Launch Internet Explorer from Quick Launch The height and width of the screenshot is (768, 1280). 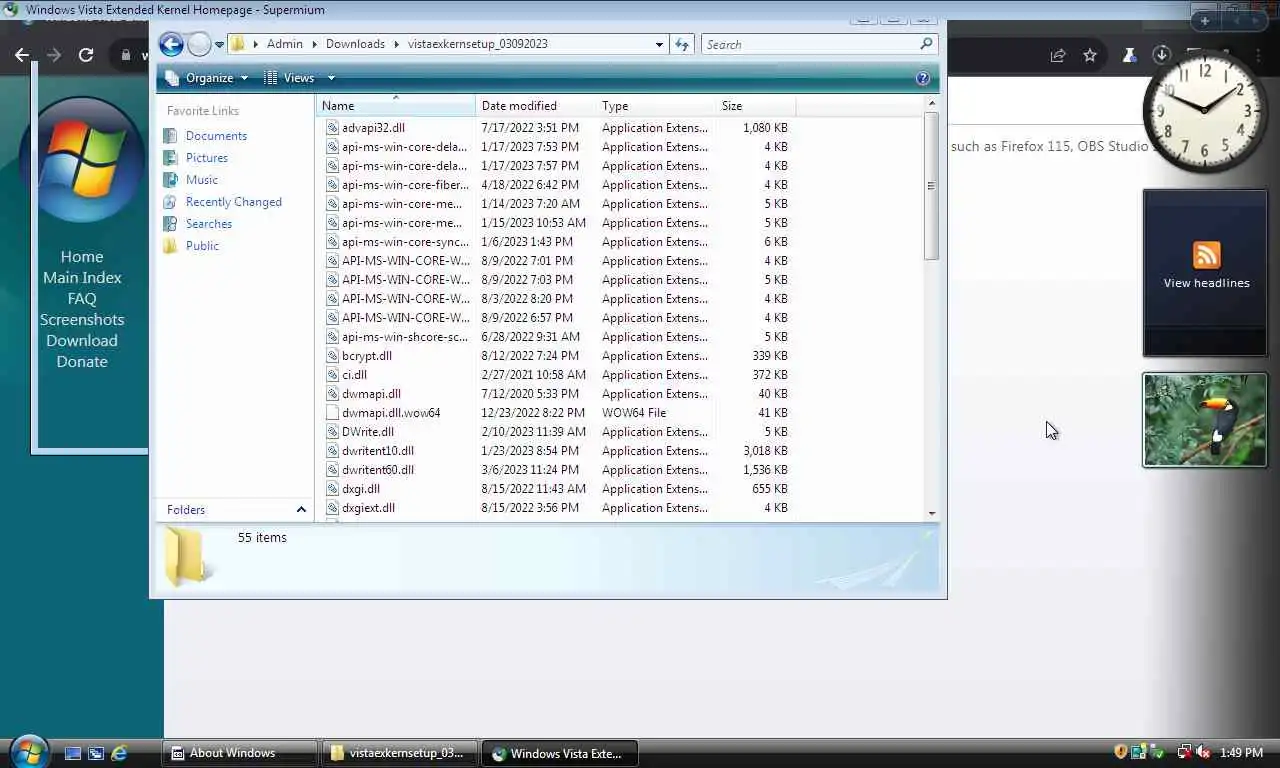pyautogui.click(x=119, y=753)
